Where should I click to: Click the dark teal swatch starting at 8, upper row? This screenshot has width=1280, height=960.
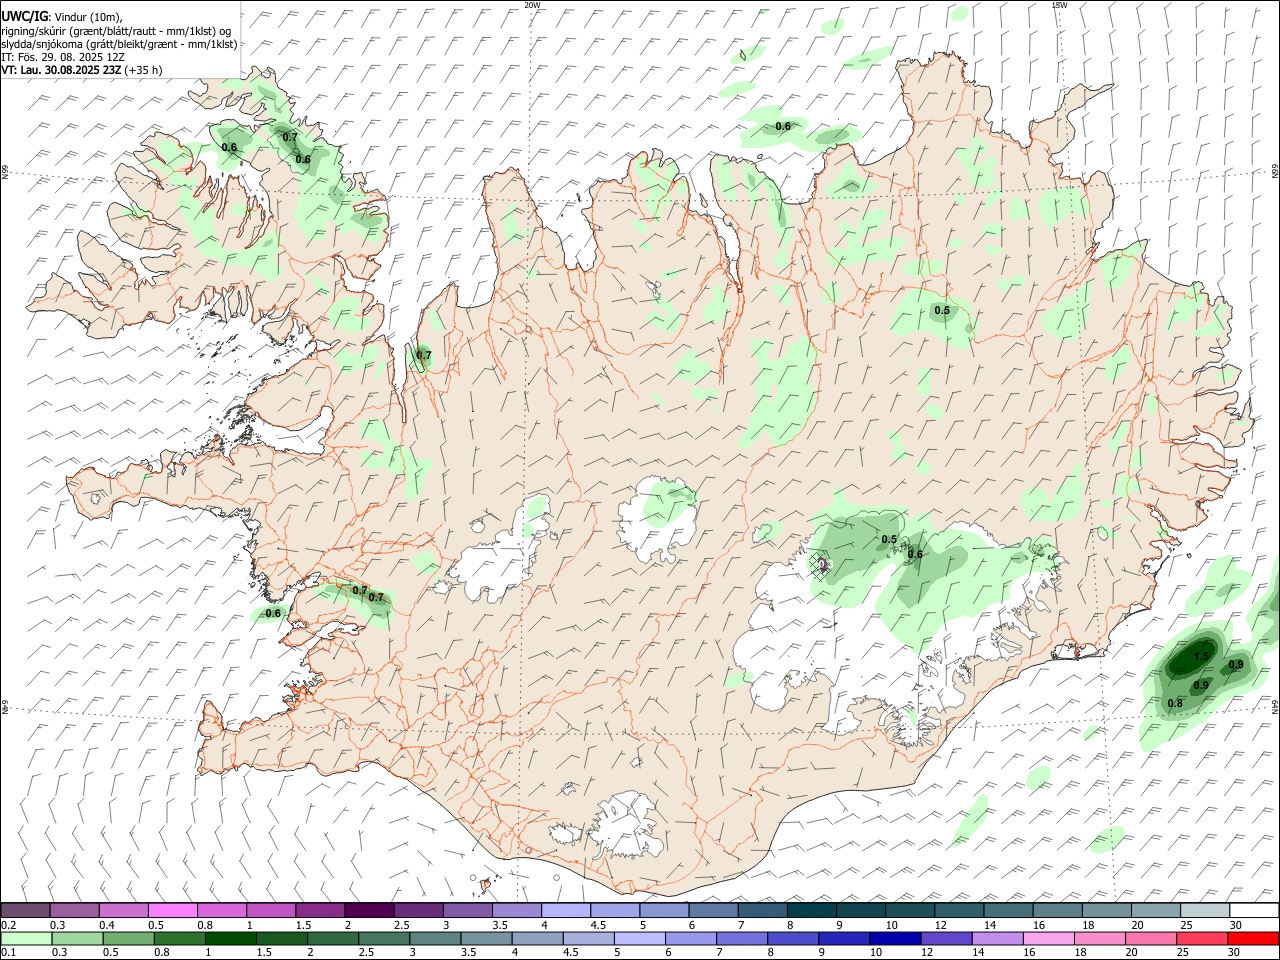(x=811, y=911)
